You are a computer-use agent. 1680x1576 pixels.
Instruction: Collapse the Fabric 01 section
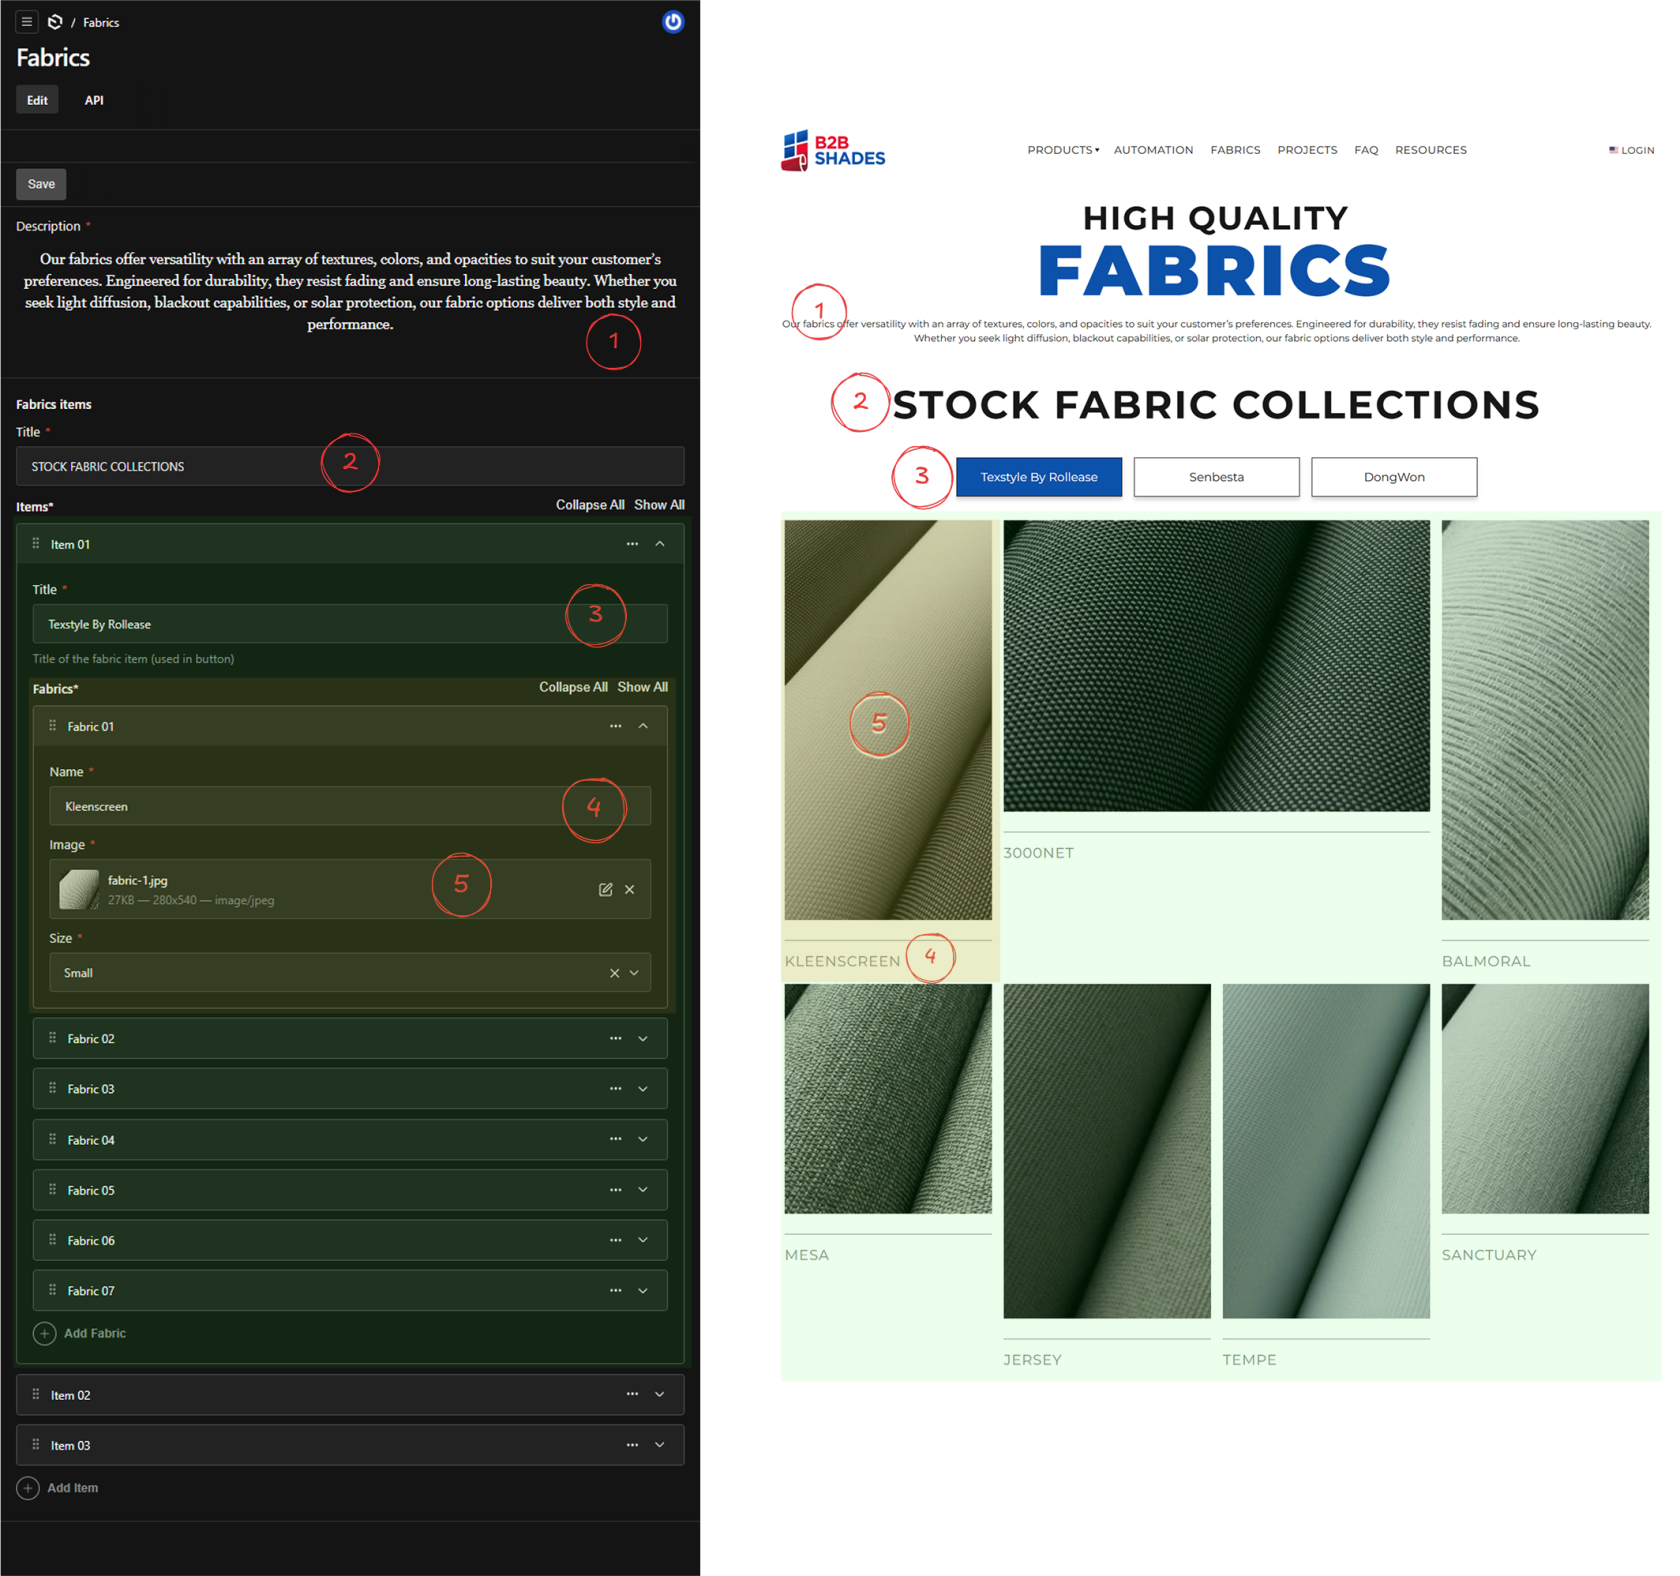coord(643,726)
